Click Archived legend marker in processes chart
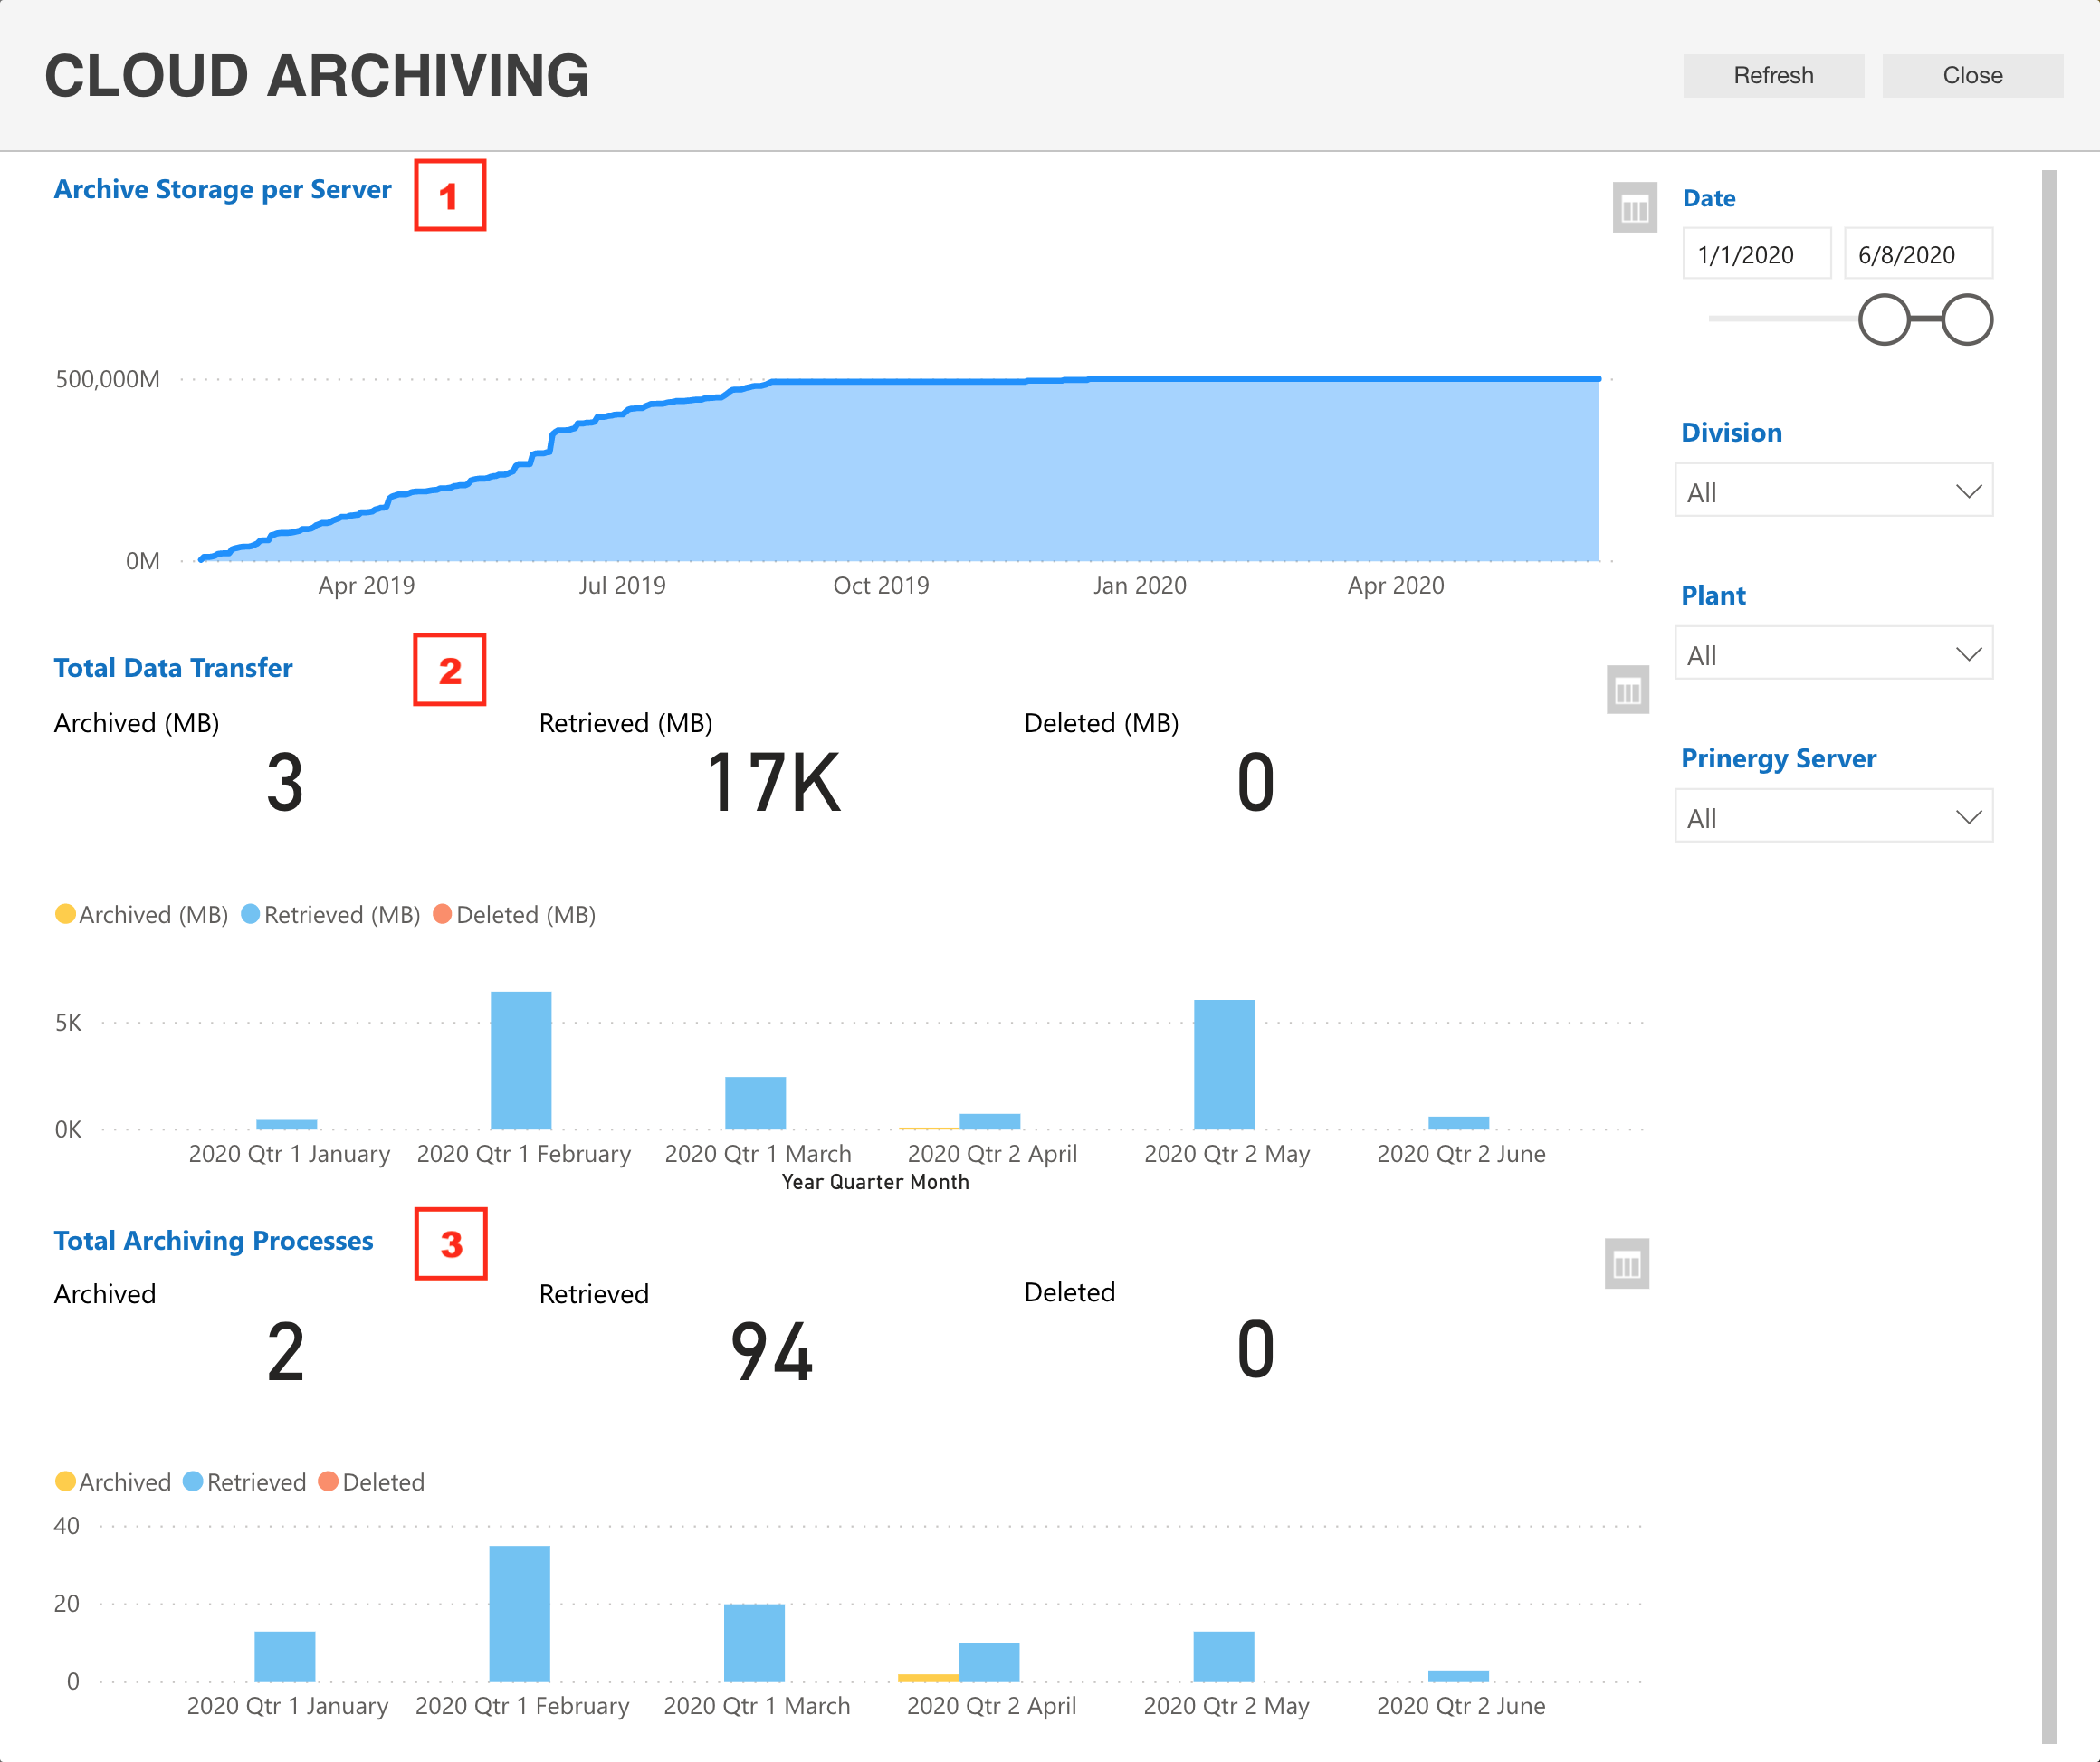This screenshot has height=1762, width=2100. pyautogui.click(x=65, y=1481)
